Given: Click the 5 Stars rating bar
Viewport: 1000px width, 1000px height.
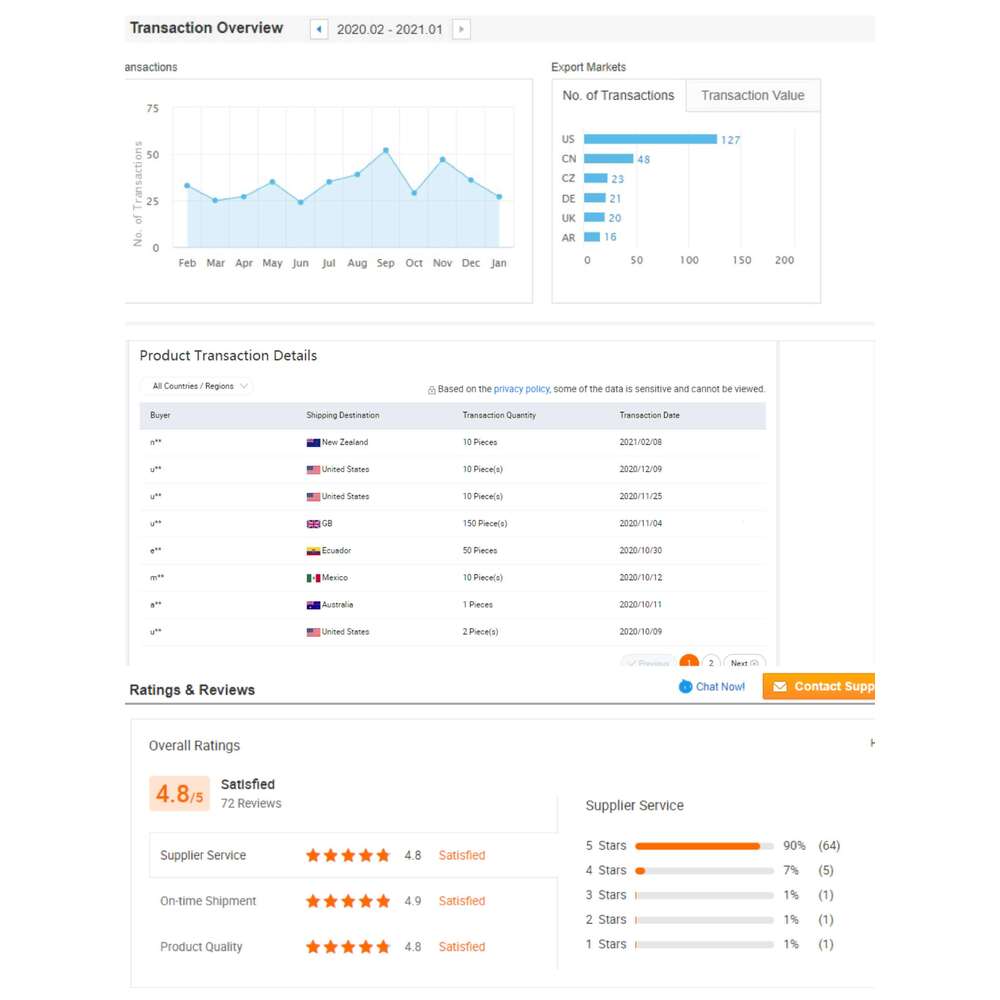Looking at the screenshot, I should pyautogui.click(x=704, y=846).
